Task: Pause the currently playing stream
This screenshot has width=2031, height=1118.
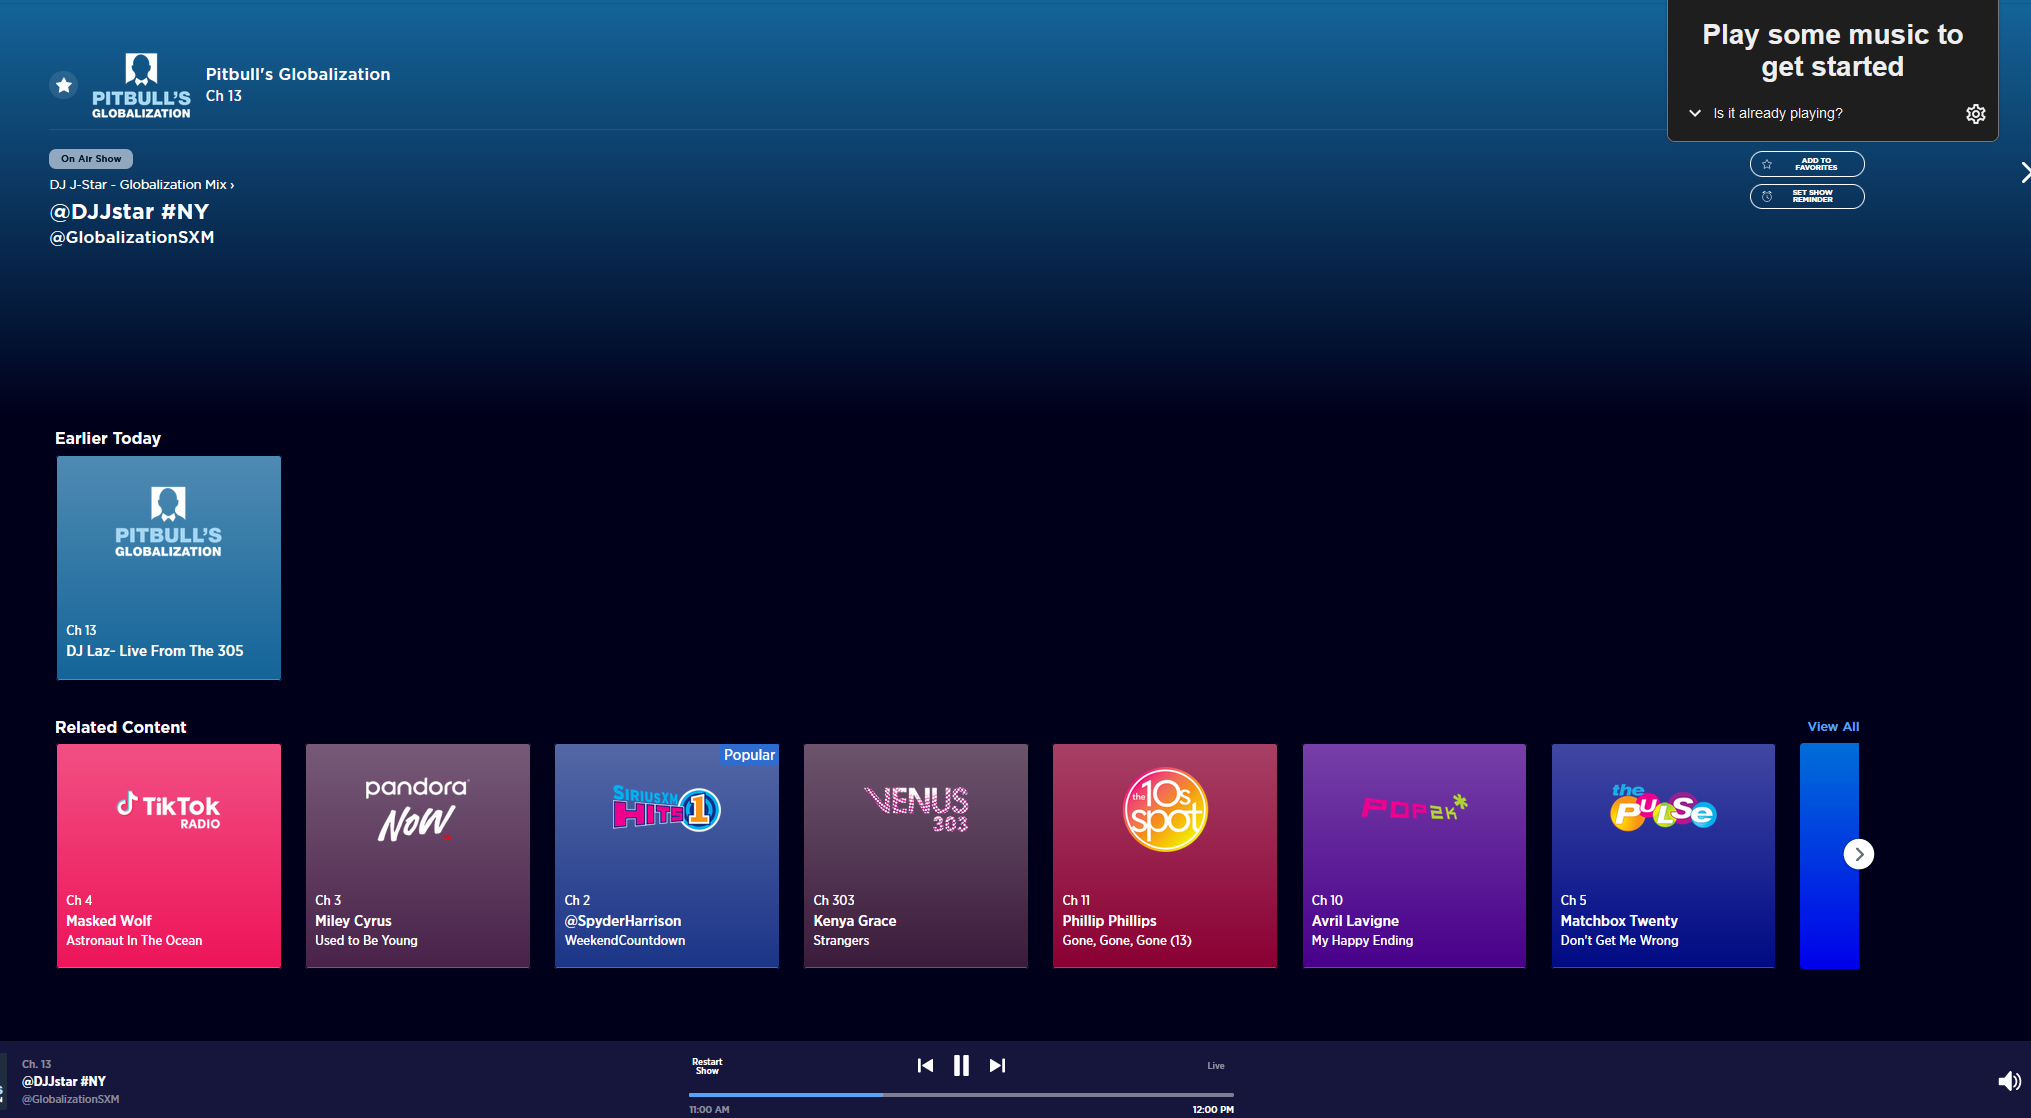Action: [x=961, y=1065]
